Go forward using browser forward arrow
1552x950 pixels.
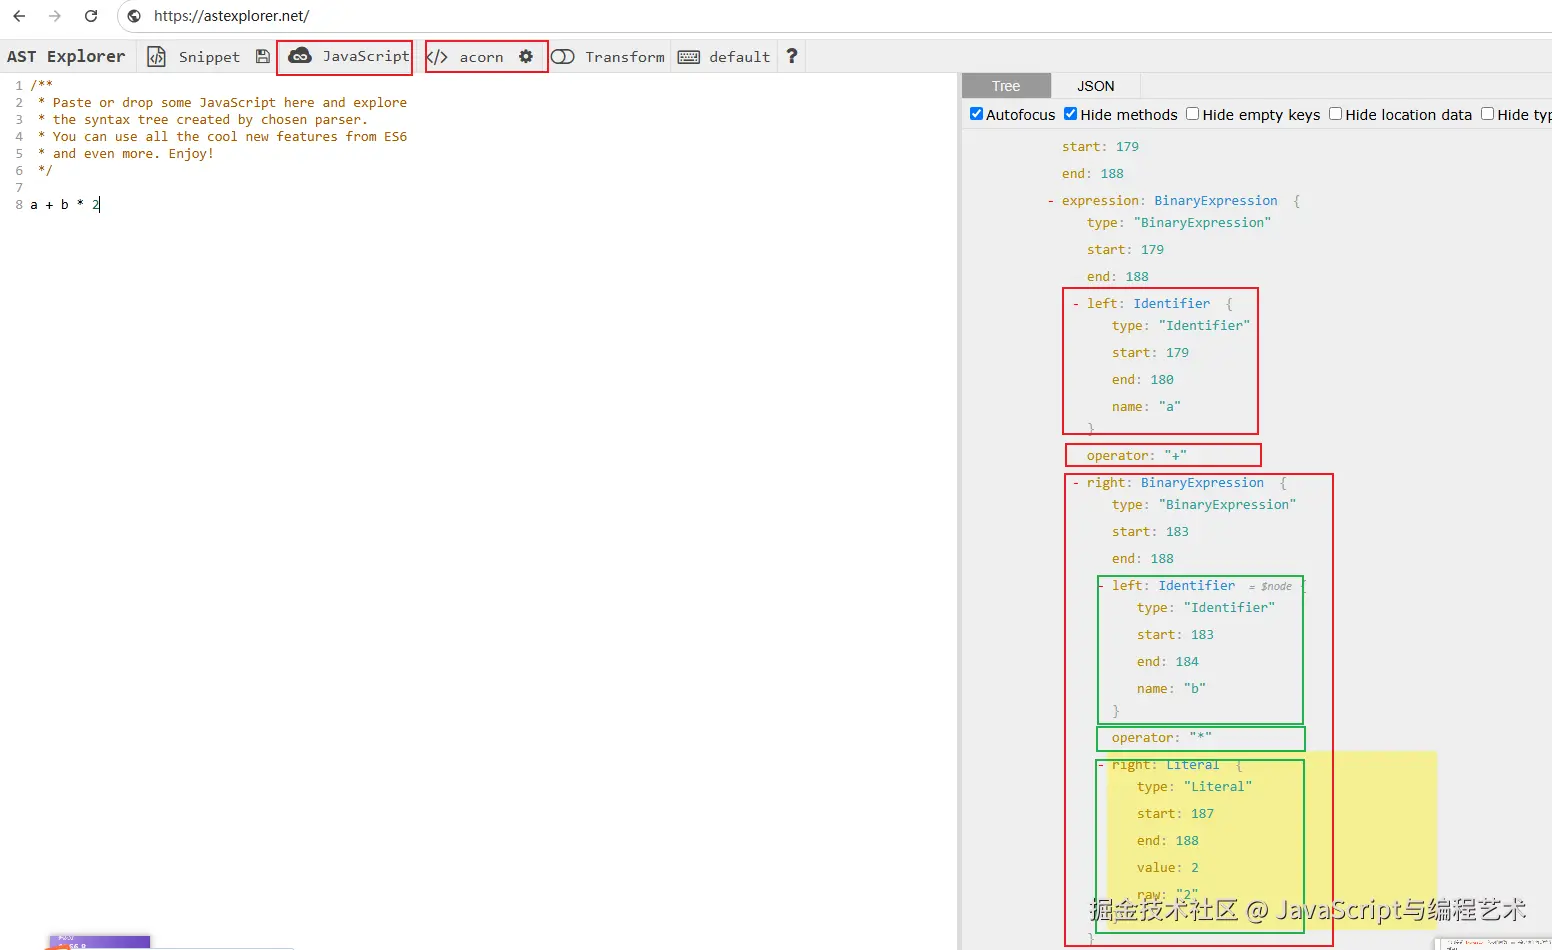coord(55,16)
